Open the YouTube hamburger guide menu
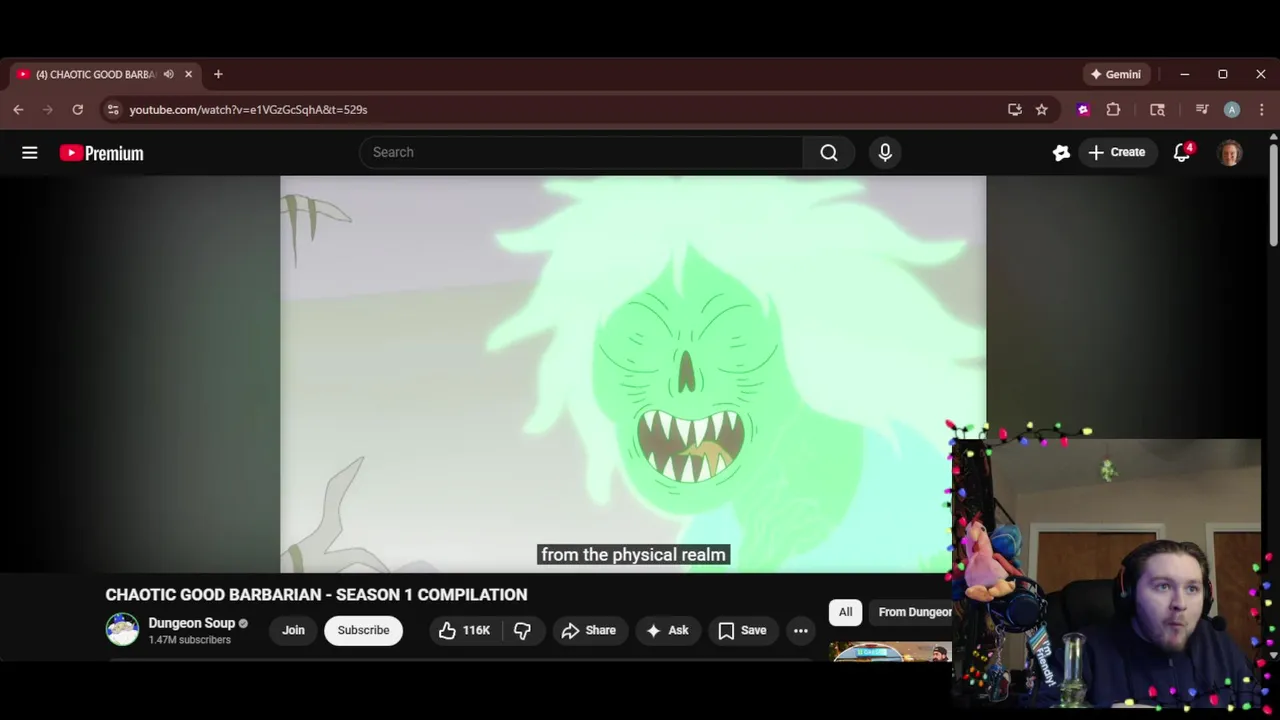This screenshot has height=720, width=1280. (x=30, y=153)
